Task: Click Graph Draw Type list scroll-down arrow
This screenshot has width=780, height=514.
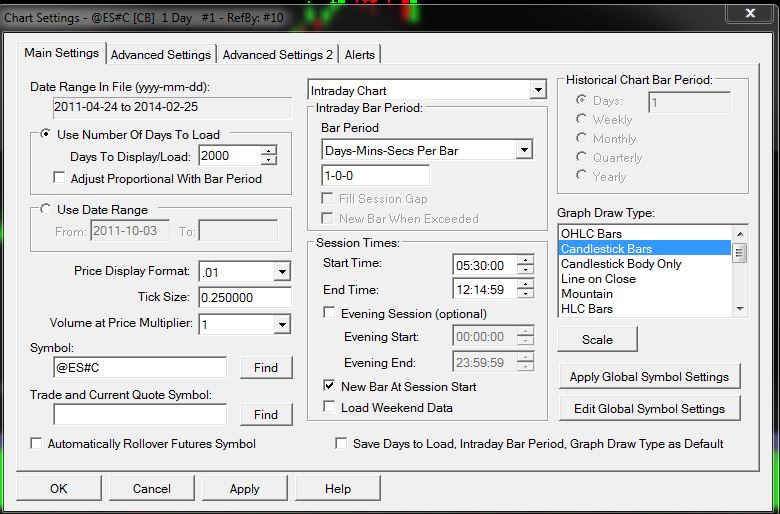Action: 740,309
